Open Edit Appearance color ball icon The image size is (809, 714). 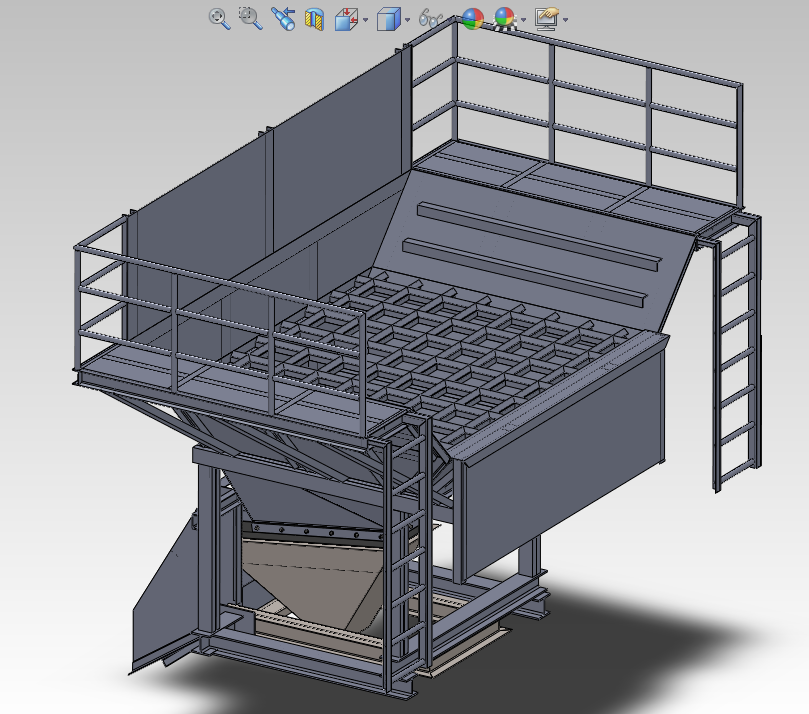pyautogui.click(x=472, y=19)
